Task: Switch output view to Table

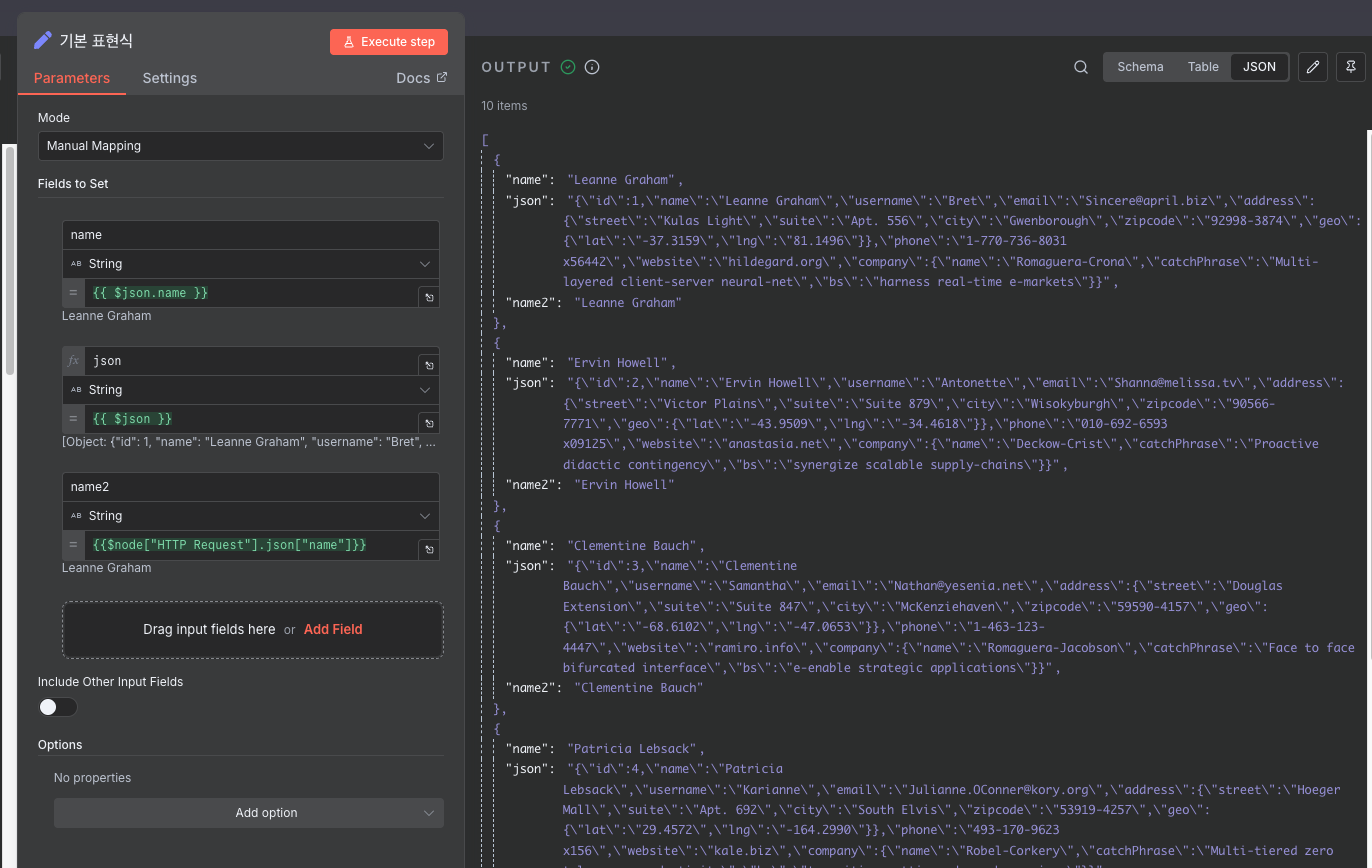Action: (1203, 67)
